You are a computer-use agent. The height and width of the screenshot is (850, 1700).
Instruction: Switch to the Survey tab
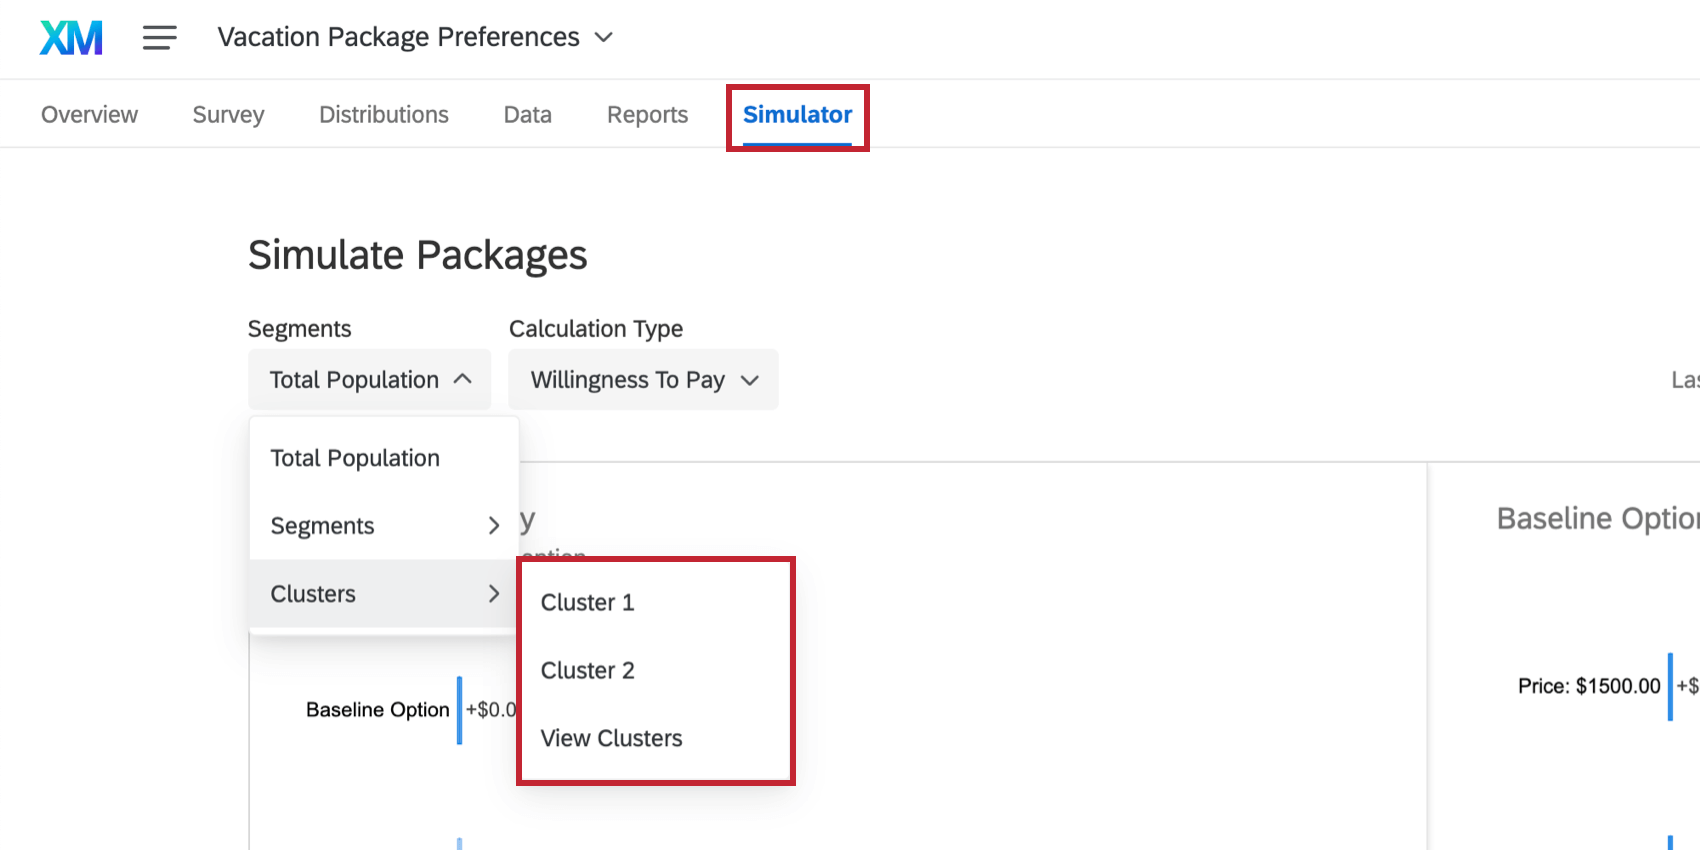[x=227, y=114]
